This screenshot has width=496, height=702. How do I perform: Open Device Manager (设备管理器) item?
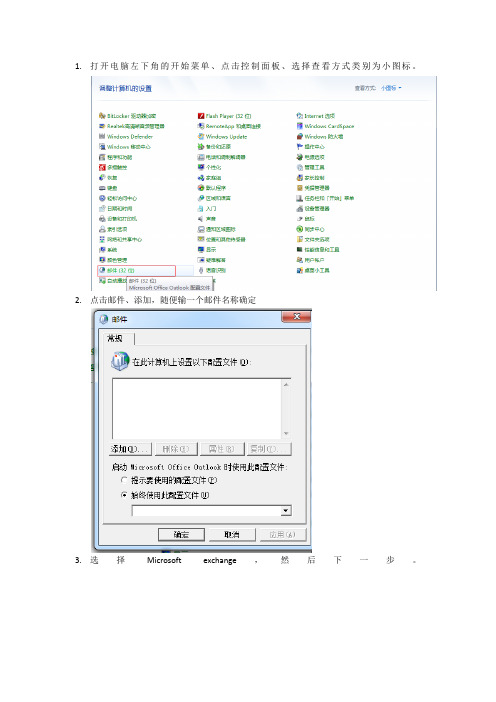tap(313, 209)
